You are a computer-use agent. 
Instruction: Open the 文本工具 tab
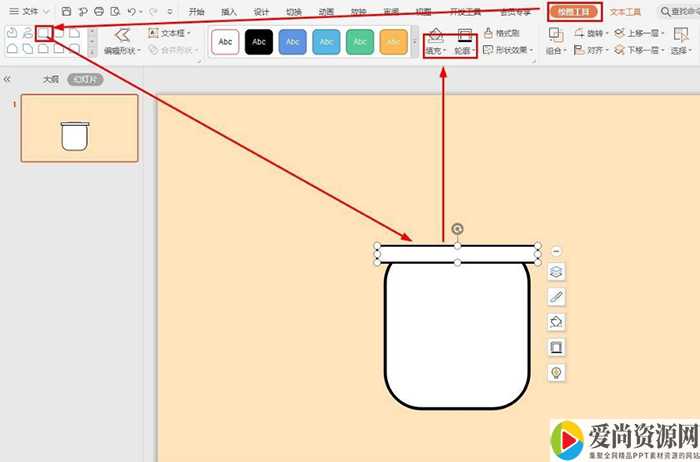click(625, 11)
